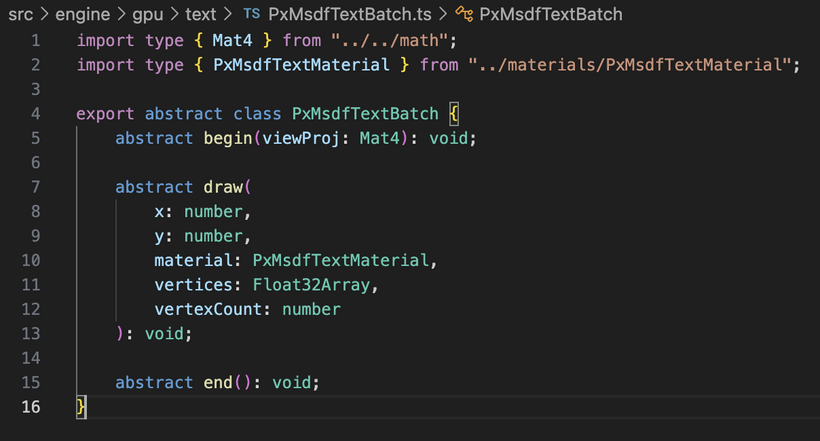Screen dimensions: 820x441
Task: Click the closing brace on line 16
Action: [x=82, y=407]
